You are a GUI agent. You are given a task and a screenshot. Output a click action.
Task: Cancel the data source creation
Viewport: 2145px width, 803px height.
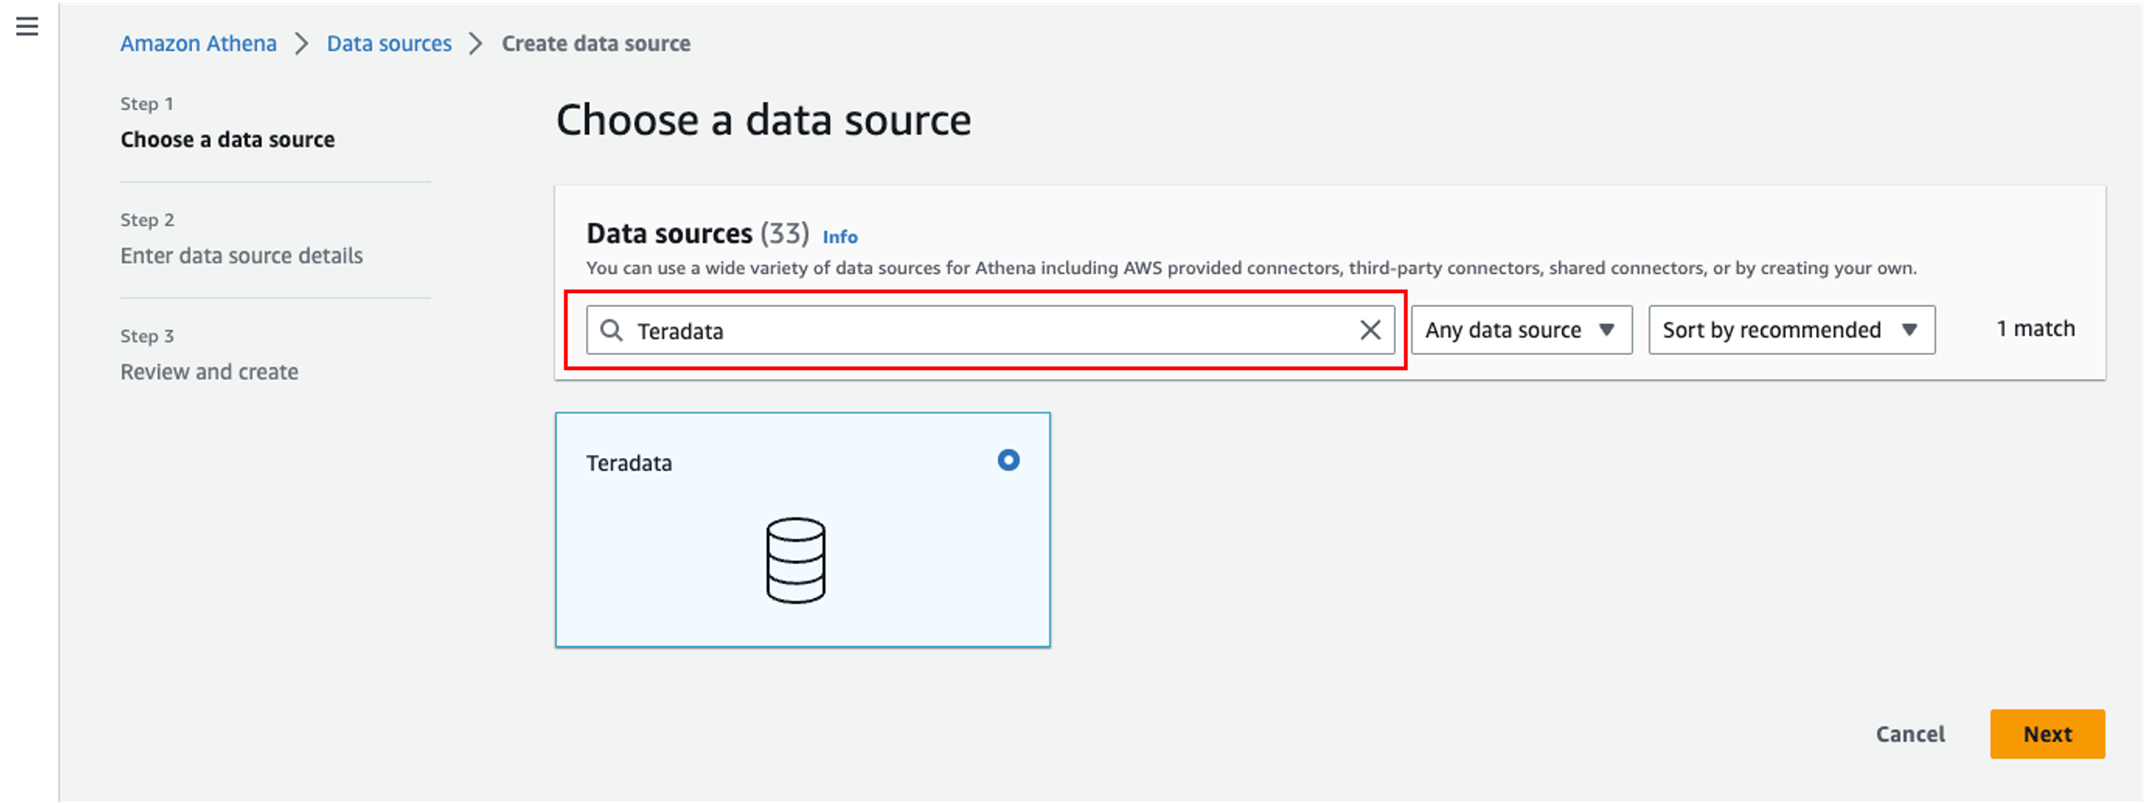1910,734
